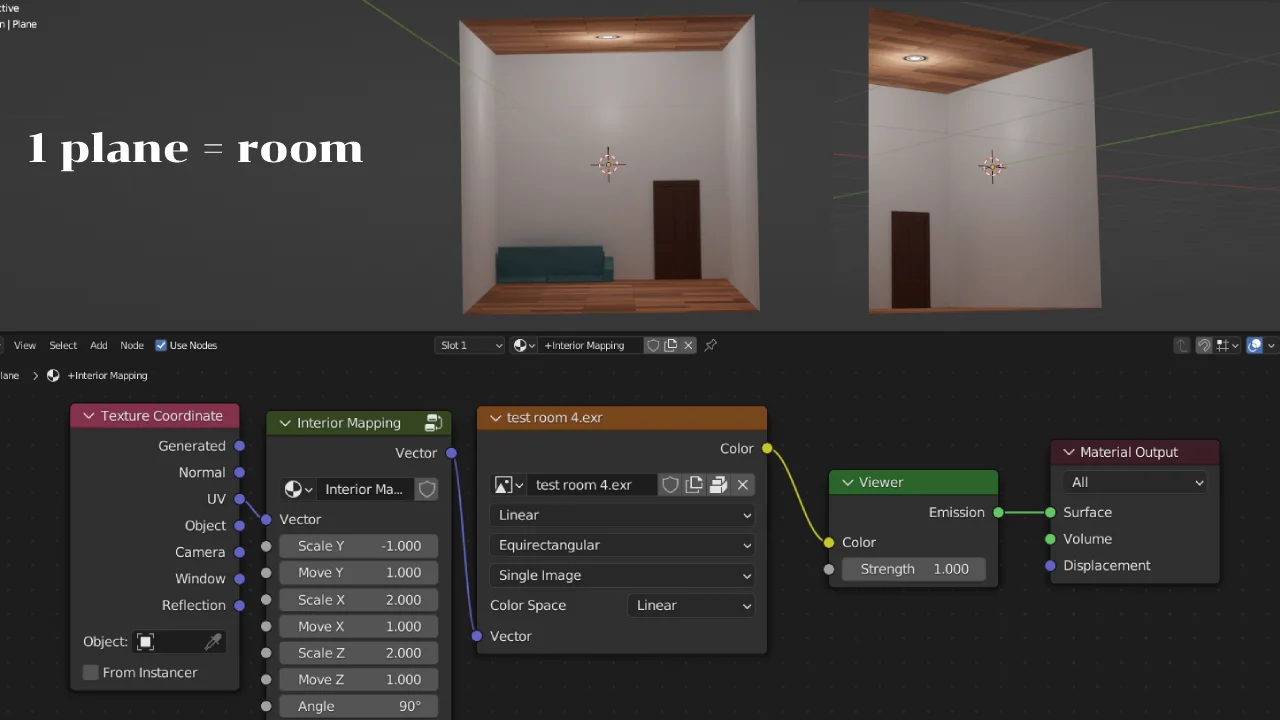Open the image browse icon in the test room 4.exr node
This screenshot has width=1280, height=720.
click(x=508, y=485)
